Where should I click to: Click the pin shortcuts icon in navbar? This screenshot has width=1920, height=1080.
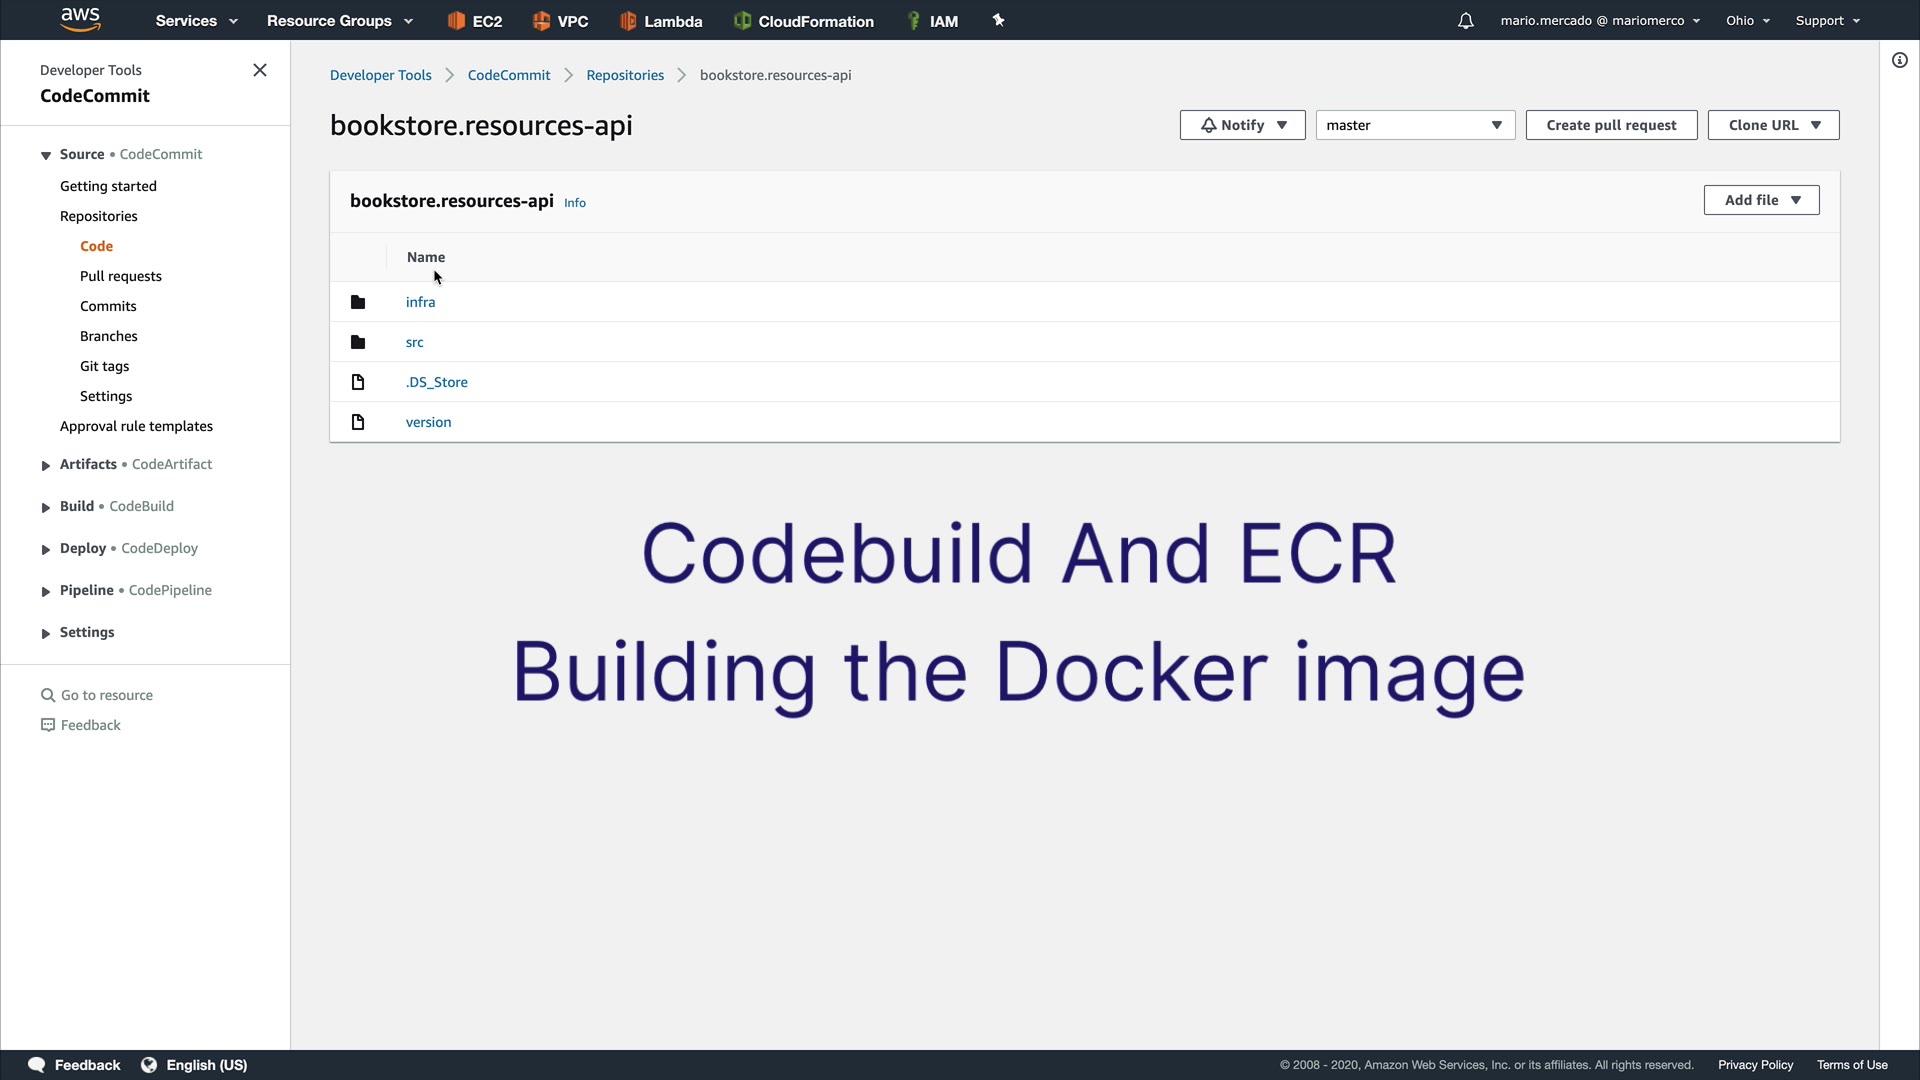(998, 20)
